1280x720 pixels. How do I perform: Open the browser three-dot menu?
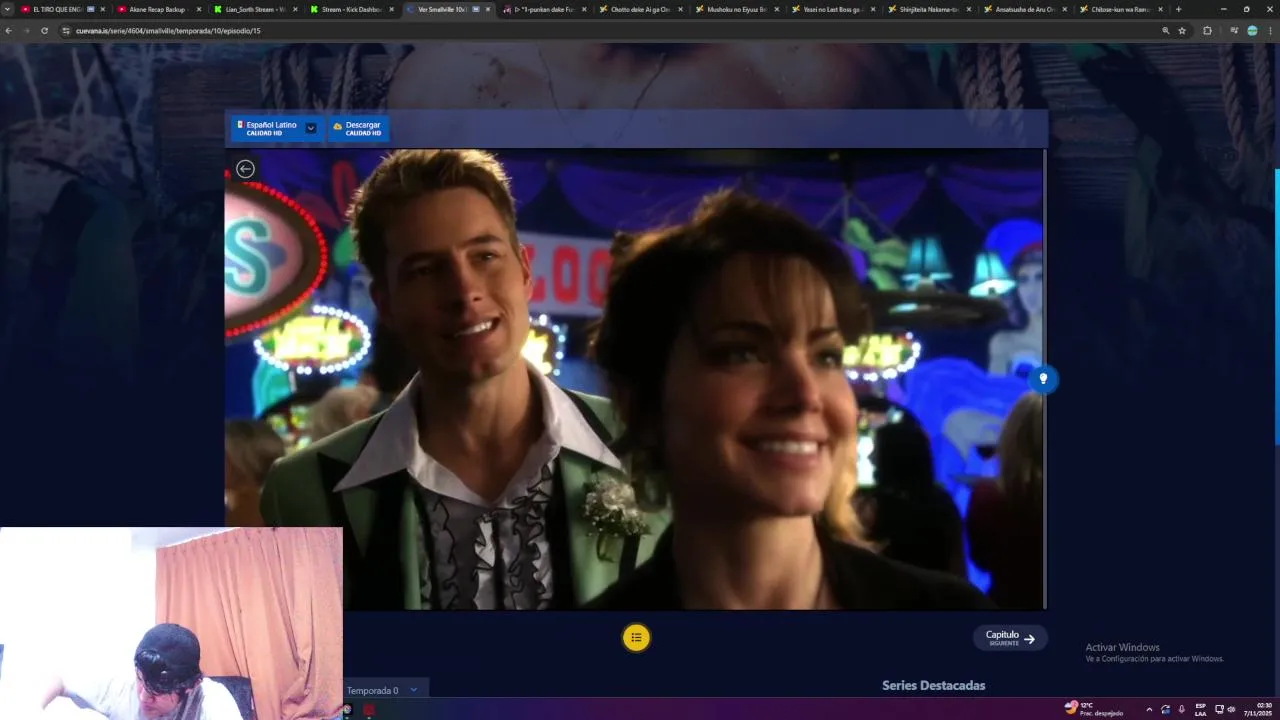(x=1270, y=31)
